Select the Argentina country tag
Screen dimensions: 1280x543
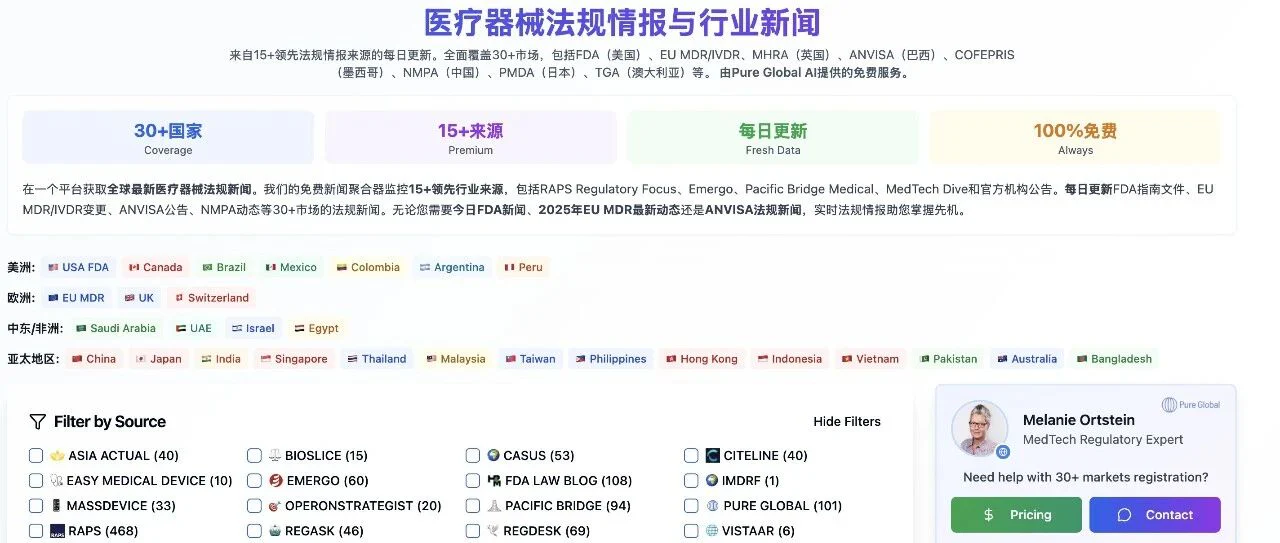coord(452,267)
